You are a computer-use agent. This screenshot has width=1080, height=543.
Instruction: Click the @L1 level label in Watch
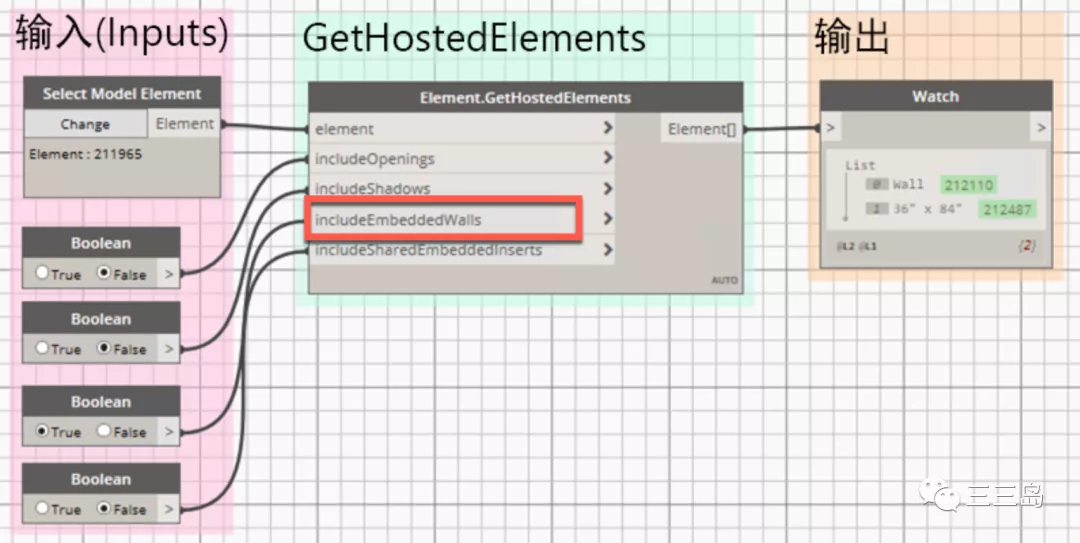pos(868,246)
